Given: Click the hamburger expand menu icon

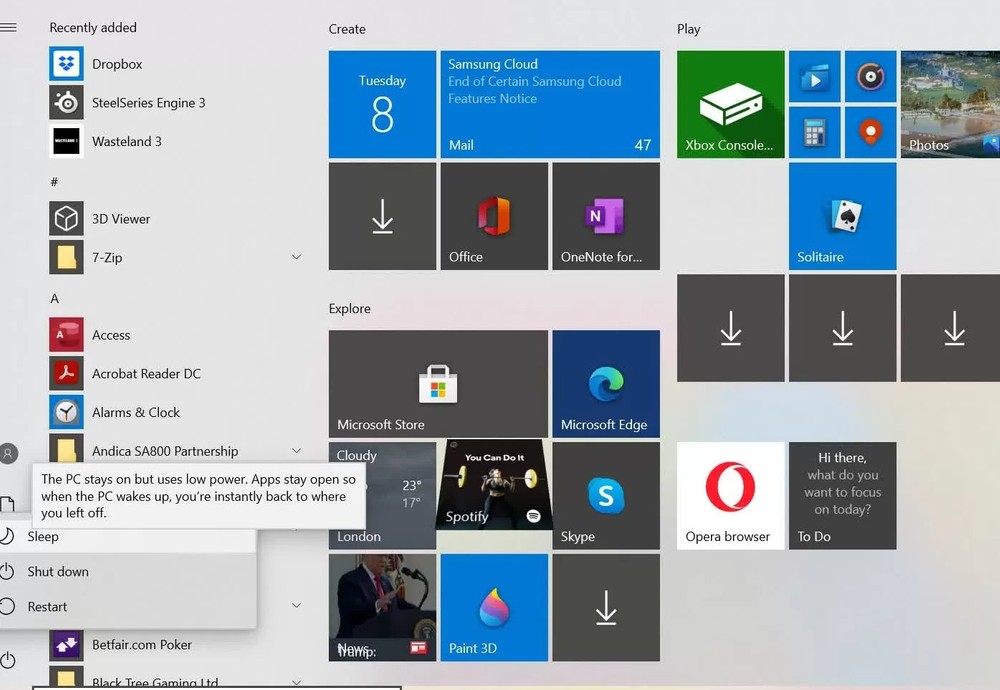Looking at the screenshot, I should click(x=8, y=27).
